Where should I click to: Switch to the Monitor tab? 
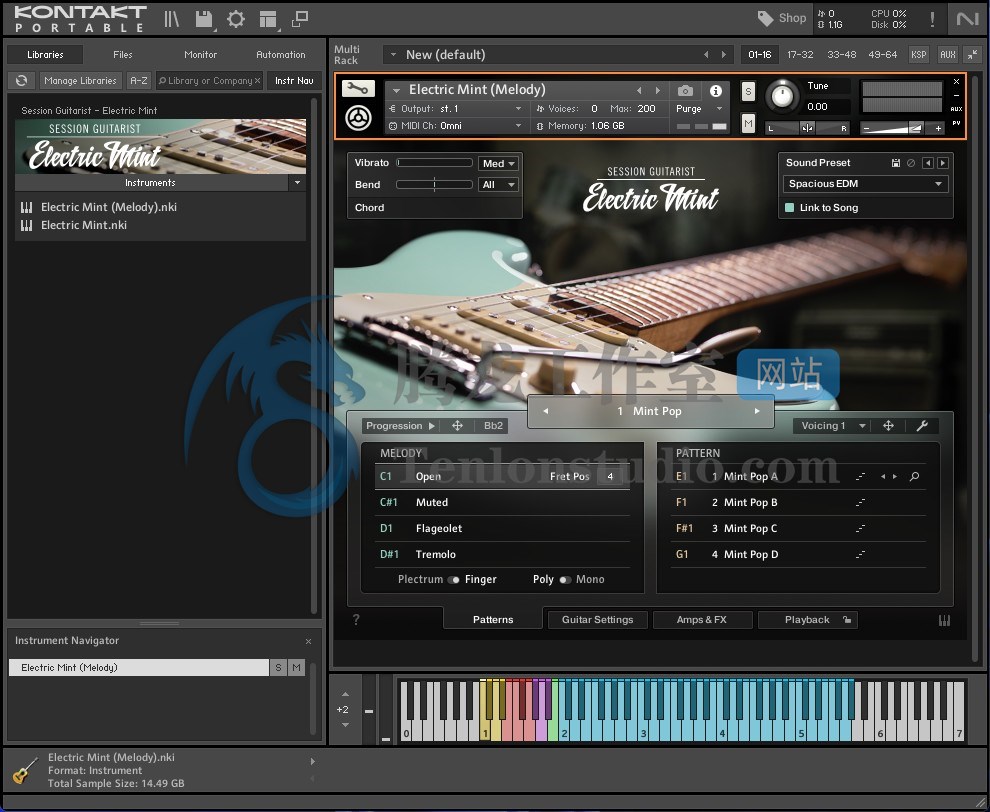click(x=200, y=55)
